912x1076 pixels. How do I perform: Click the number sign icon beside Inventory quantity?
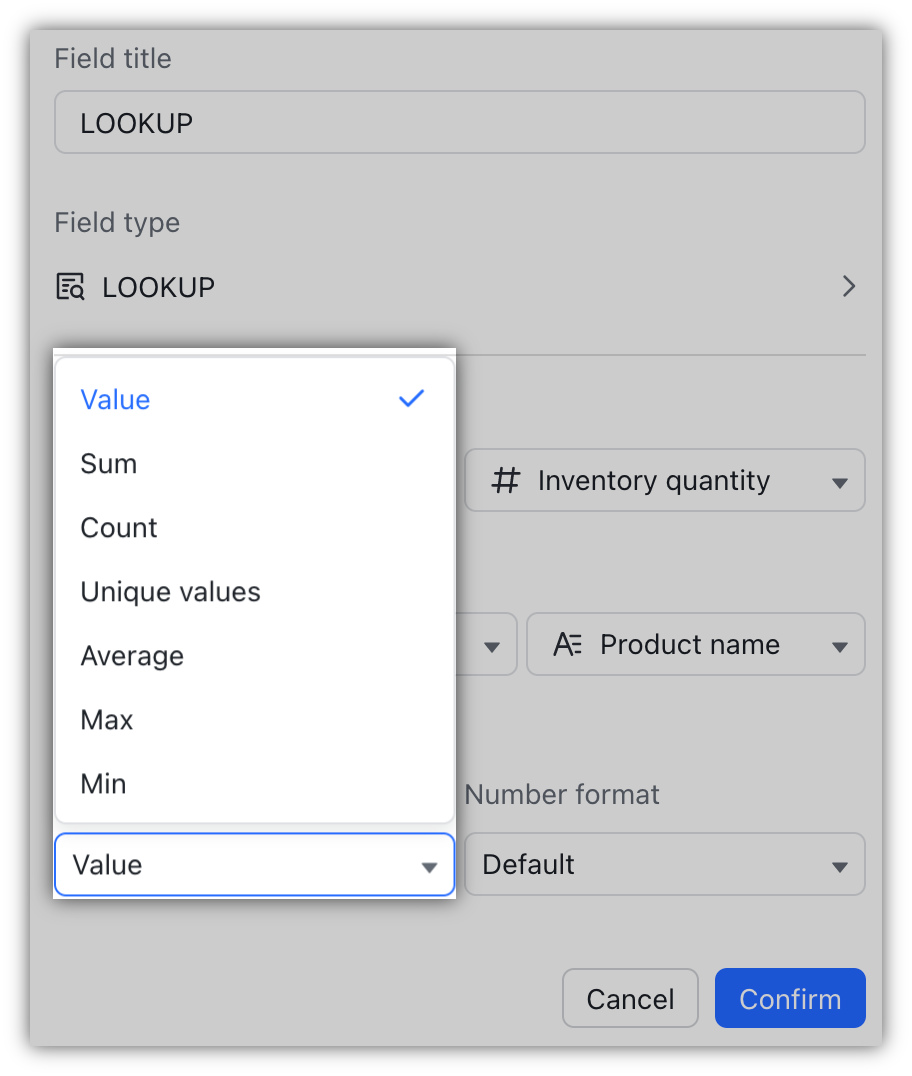(505, 480)
